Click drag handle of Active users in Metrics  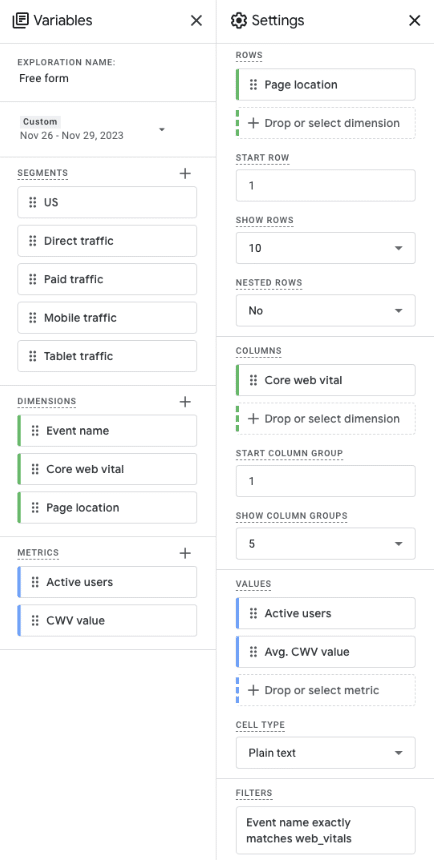pos(35,582)
